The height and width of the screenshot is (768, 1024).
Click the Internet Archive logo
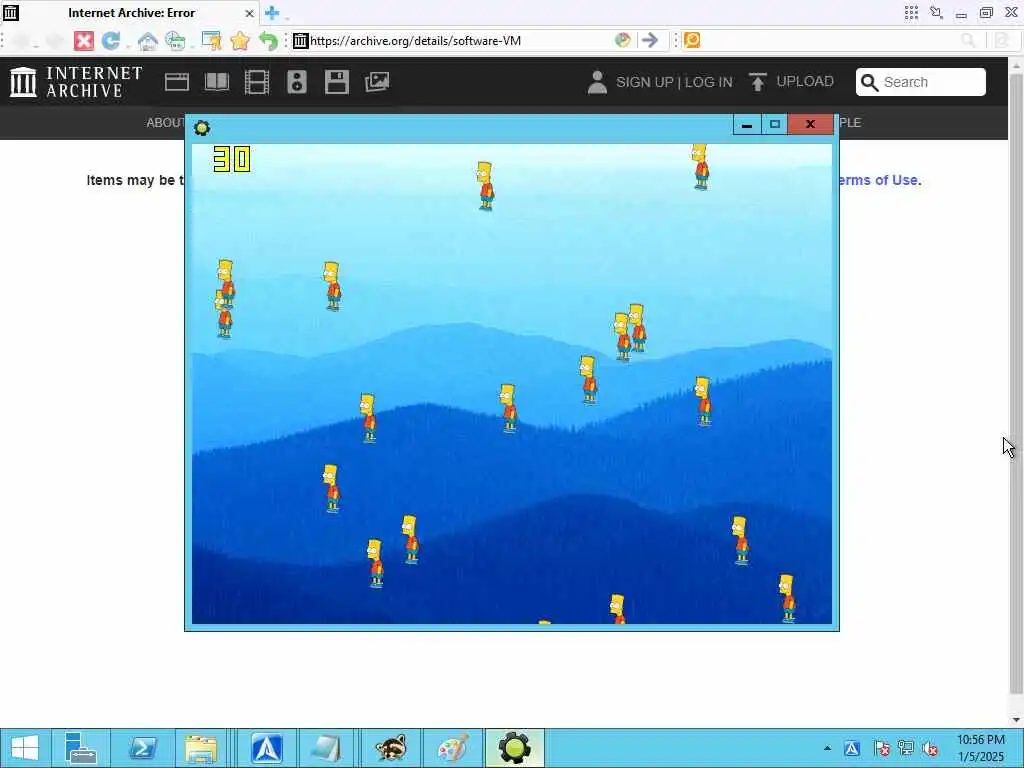coord(76,82)
